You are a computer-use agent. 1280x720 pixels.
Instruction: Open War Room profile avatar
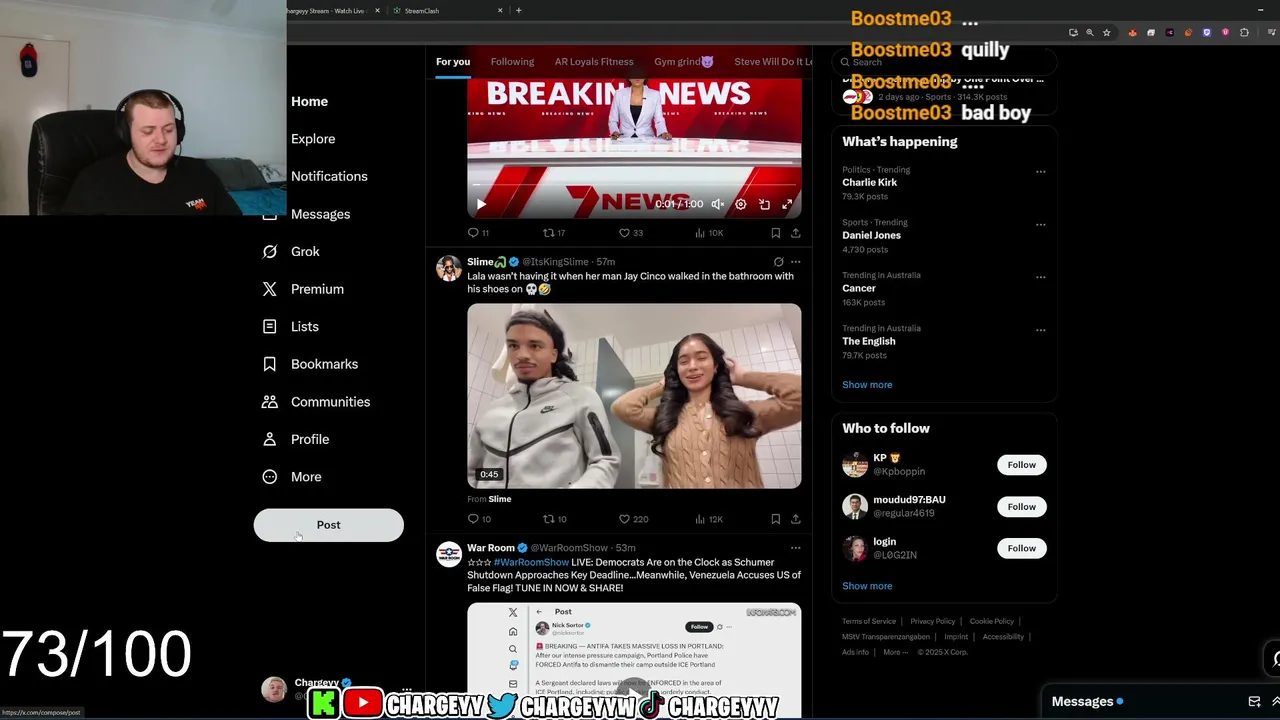point(449,554)
